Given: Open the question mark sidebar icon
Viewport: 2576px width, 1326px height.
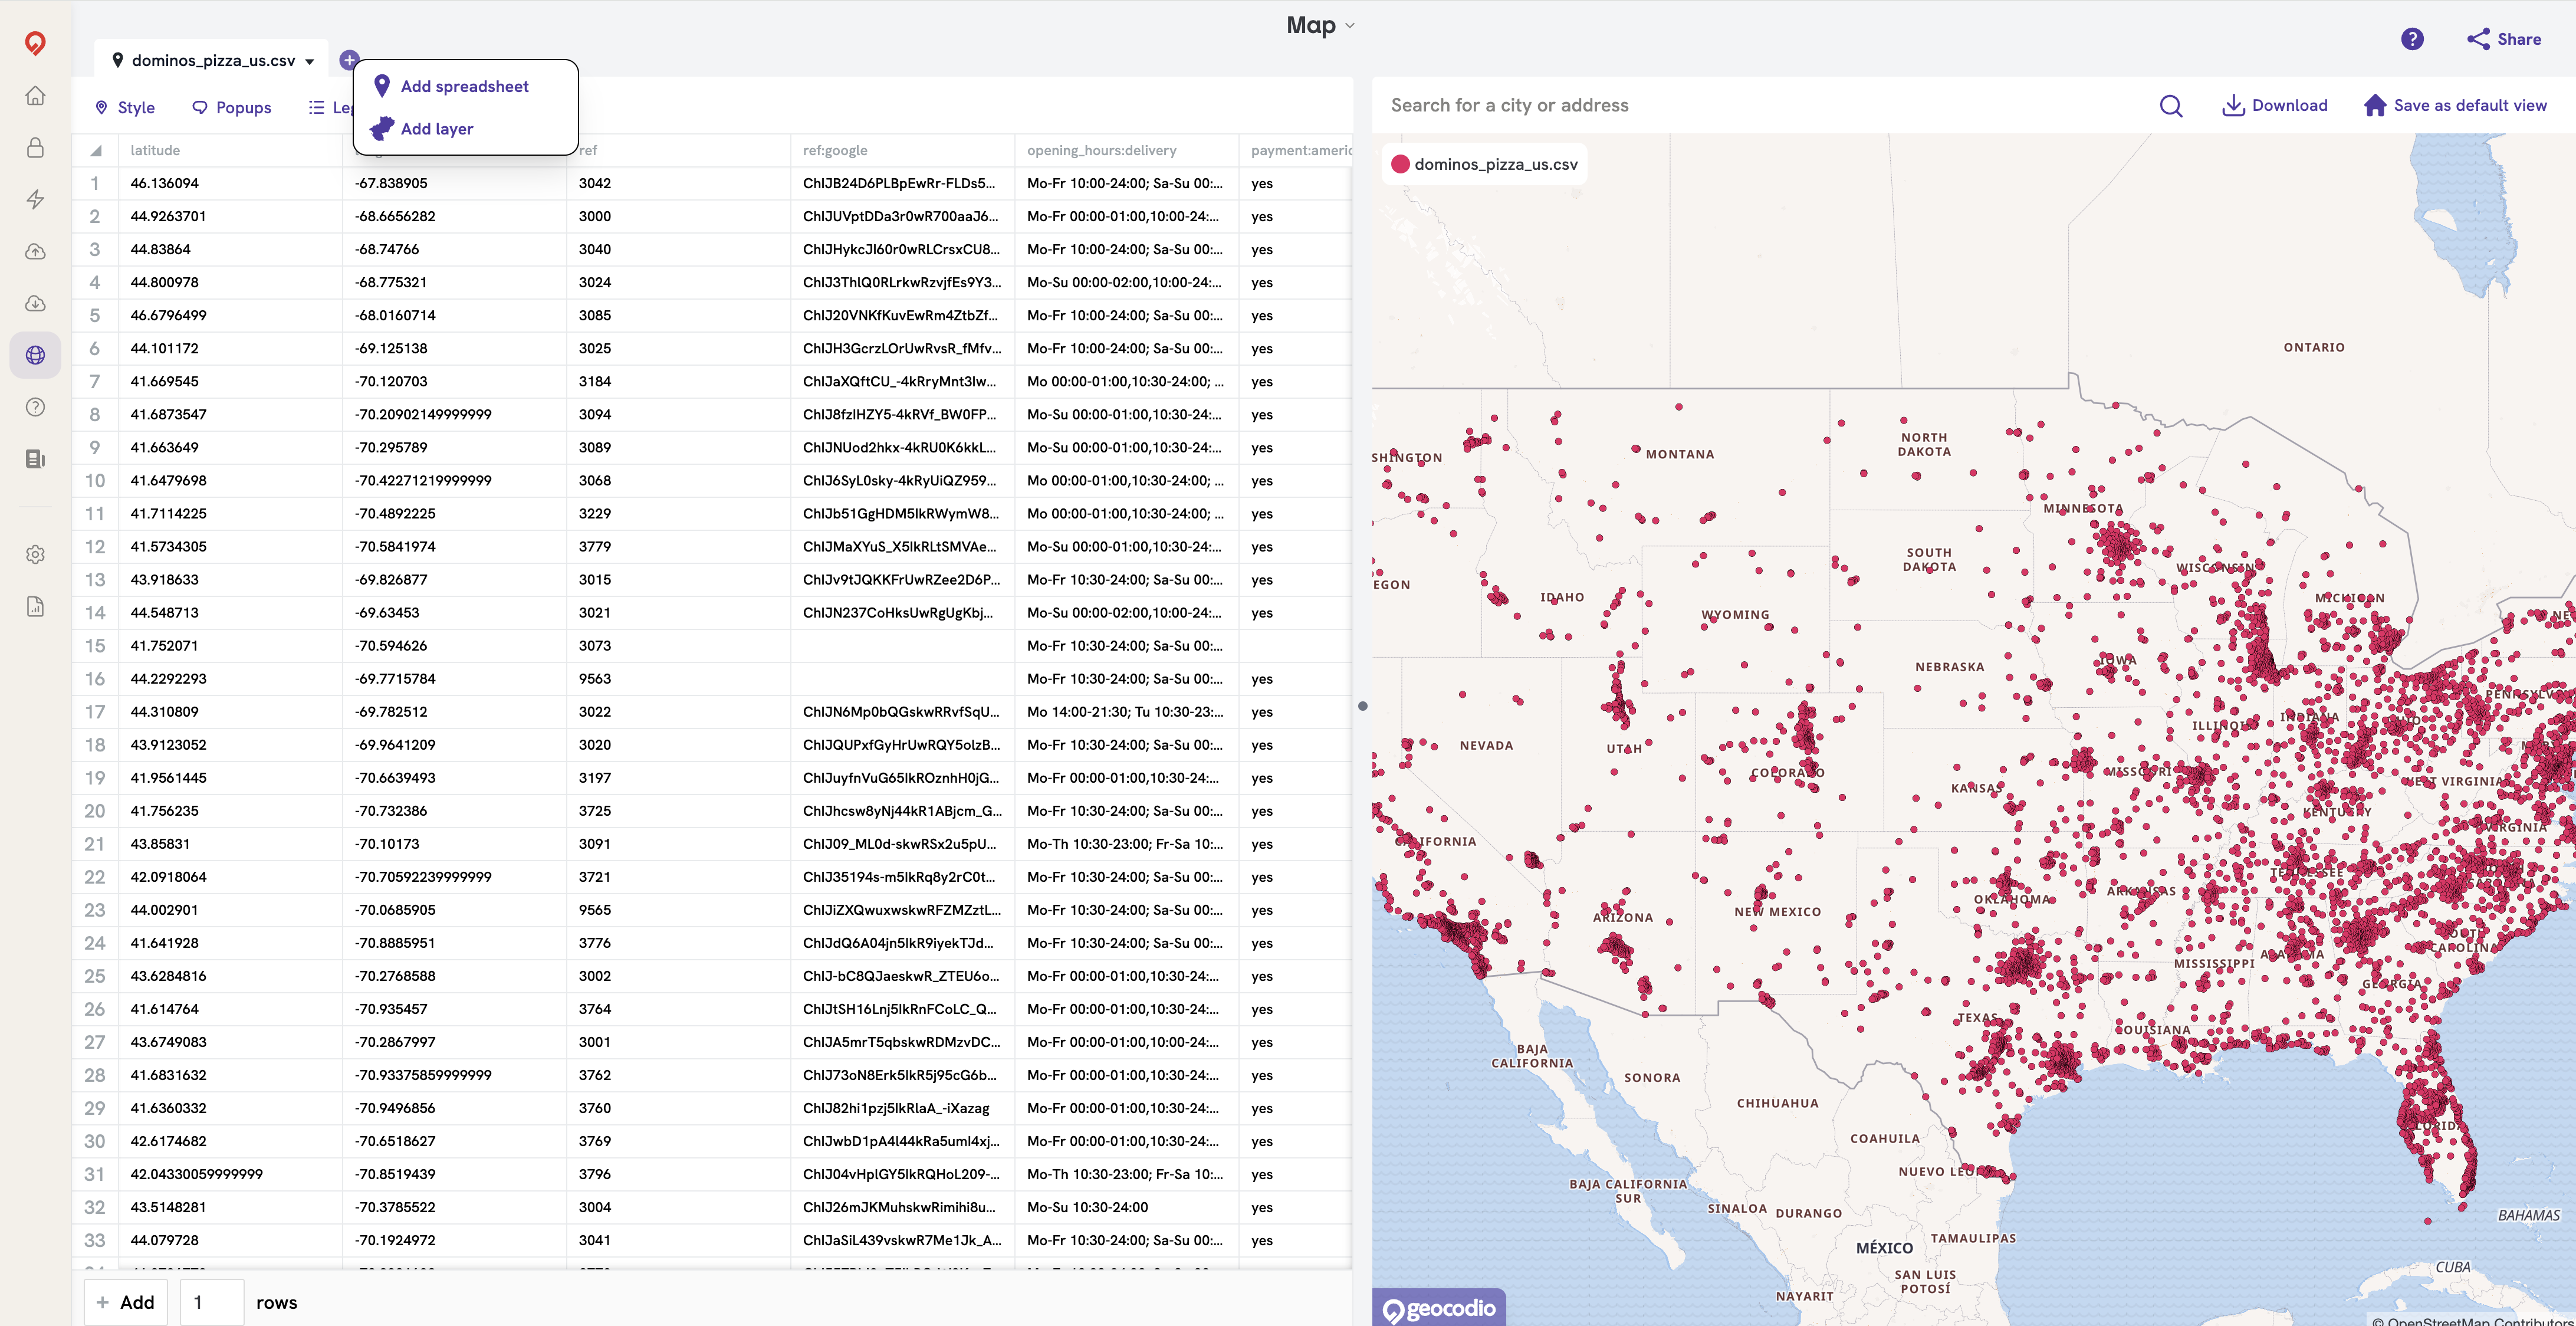Looking at the screenshot, I should pos(35,407).
